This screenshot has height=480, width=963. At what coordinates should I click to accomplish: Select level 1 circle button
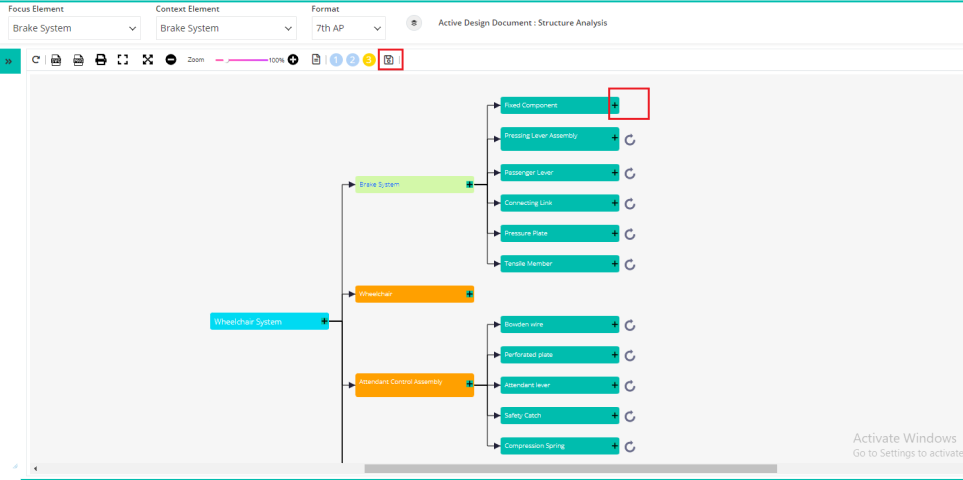click(x=336, y=60)
